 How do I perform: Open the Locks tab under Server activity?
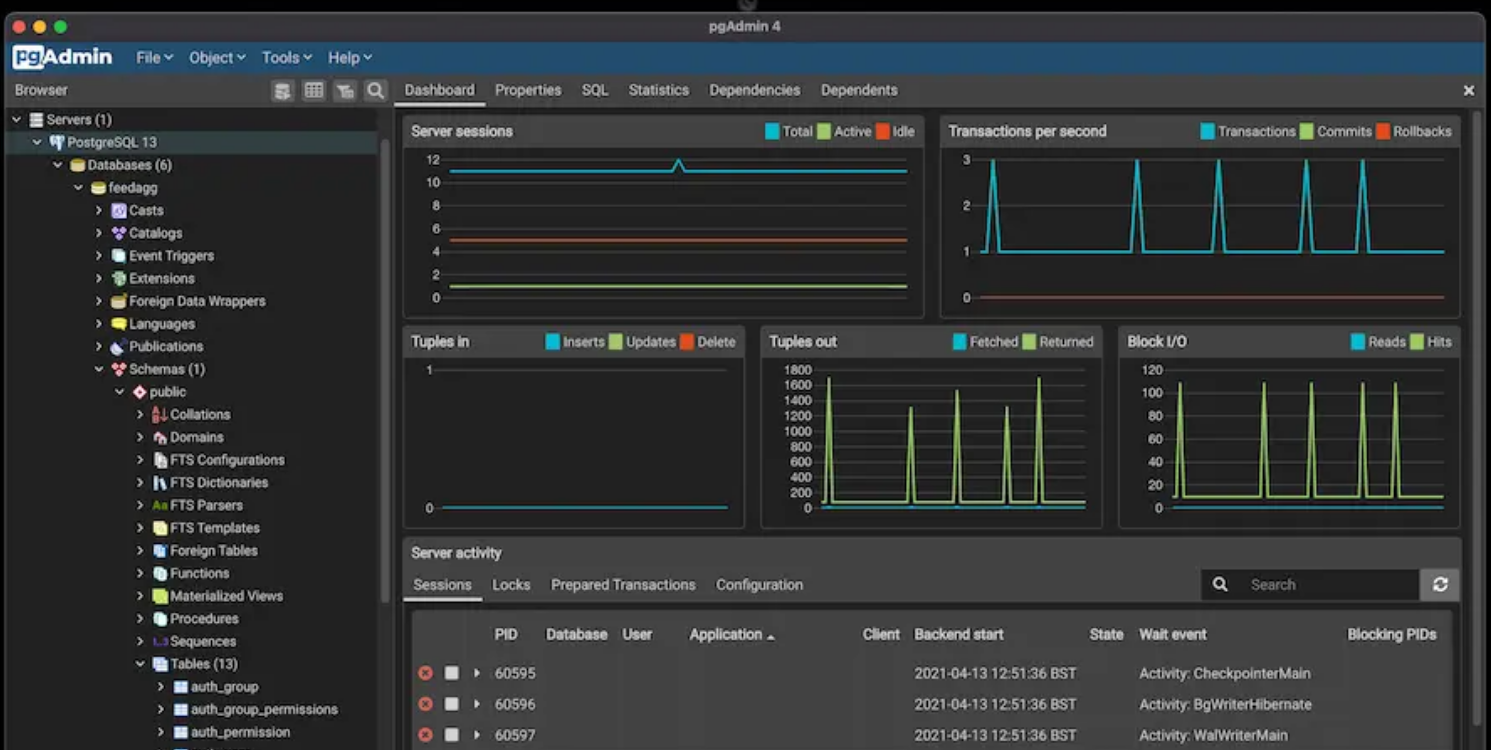(511, 584)
